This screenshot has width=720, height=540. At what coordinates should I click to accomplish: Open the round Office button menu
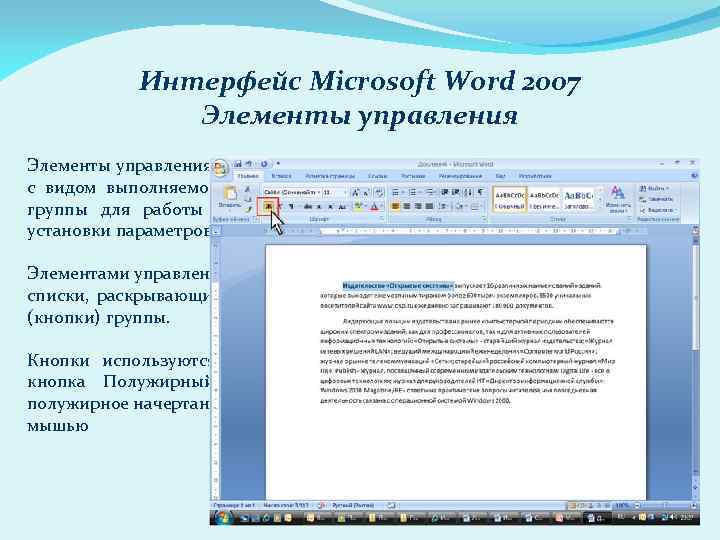(220, 168)
